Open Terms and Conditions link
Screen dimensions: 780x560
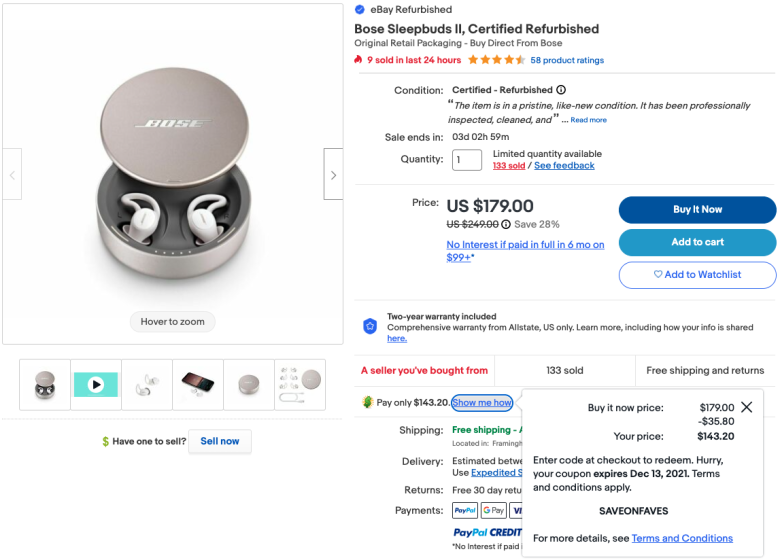tap(682, 538)
